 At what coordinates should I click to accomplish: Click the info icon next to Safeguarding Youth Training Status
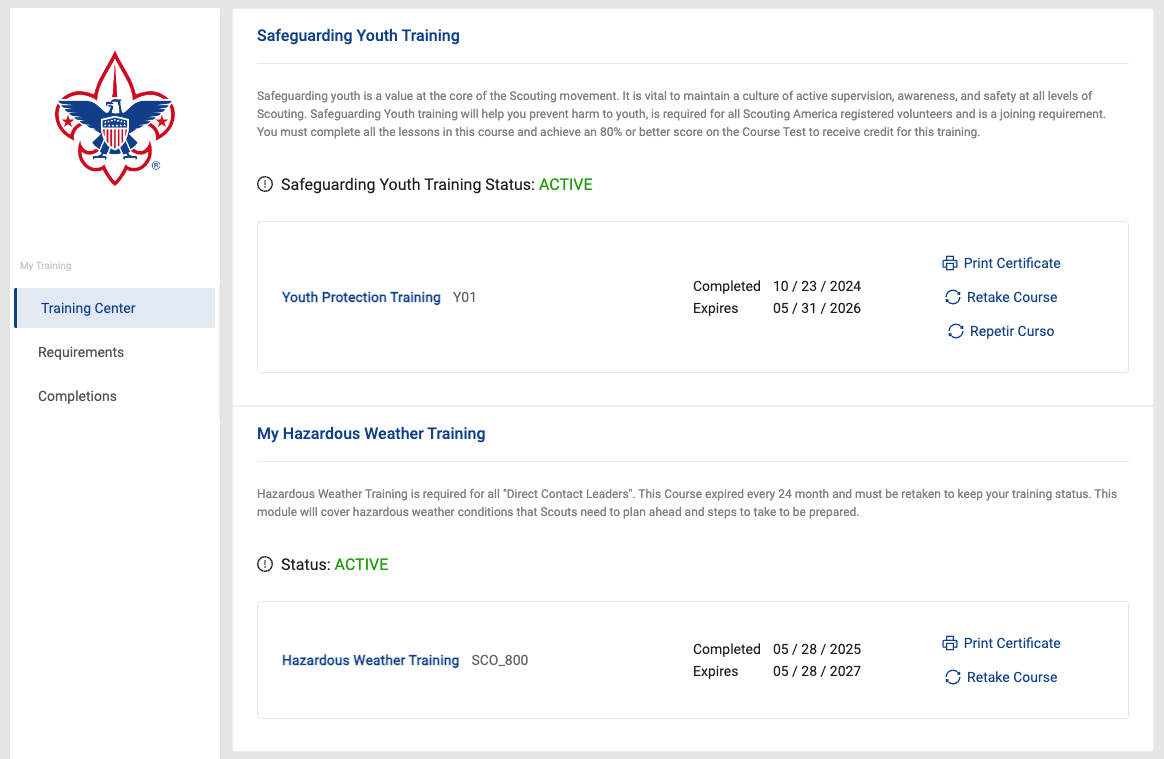[265, 184]
